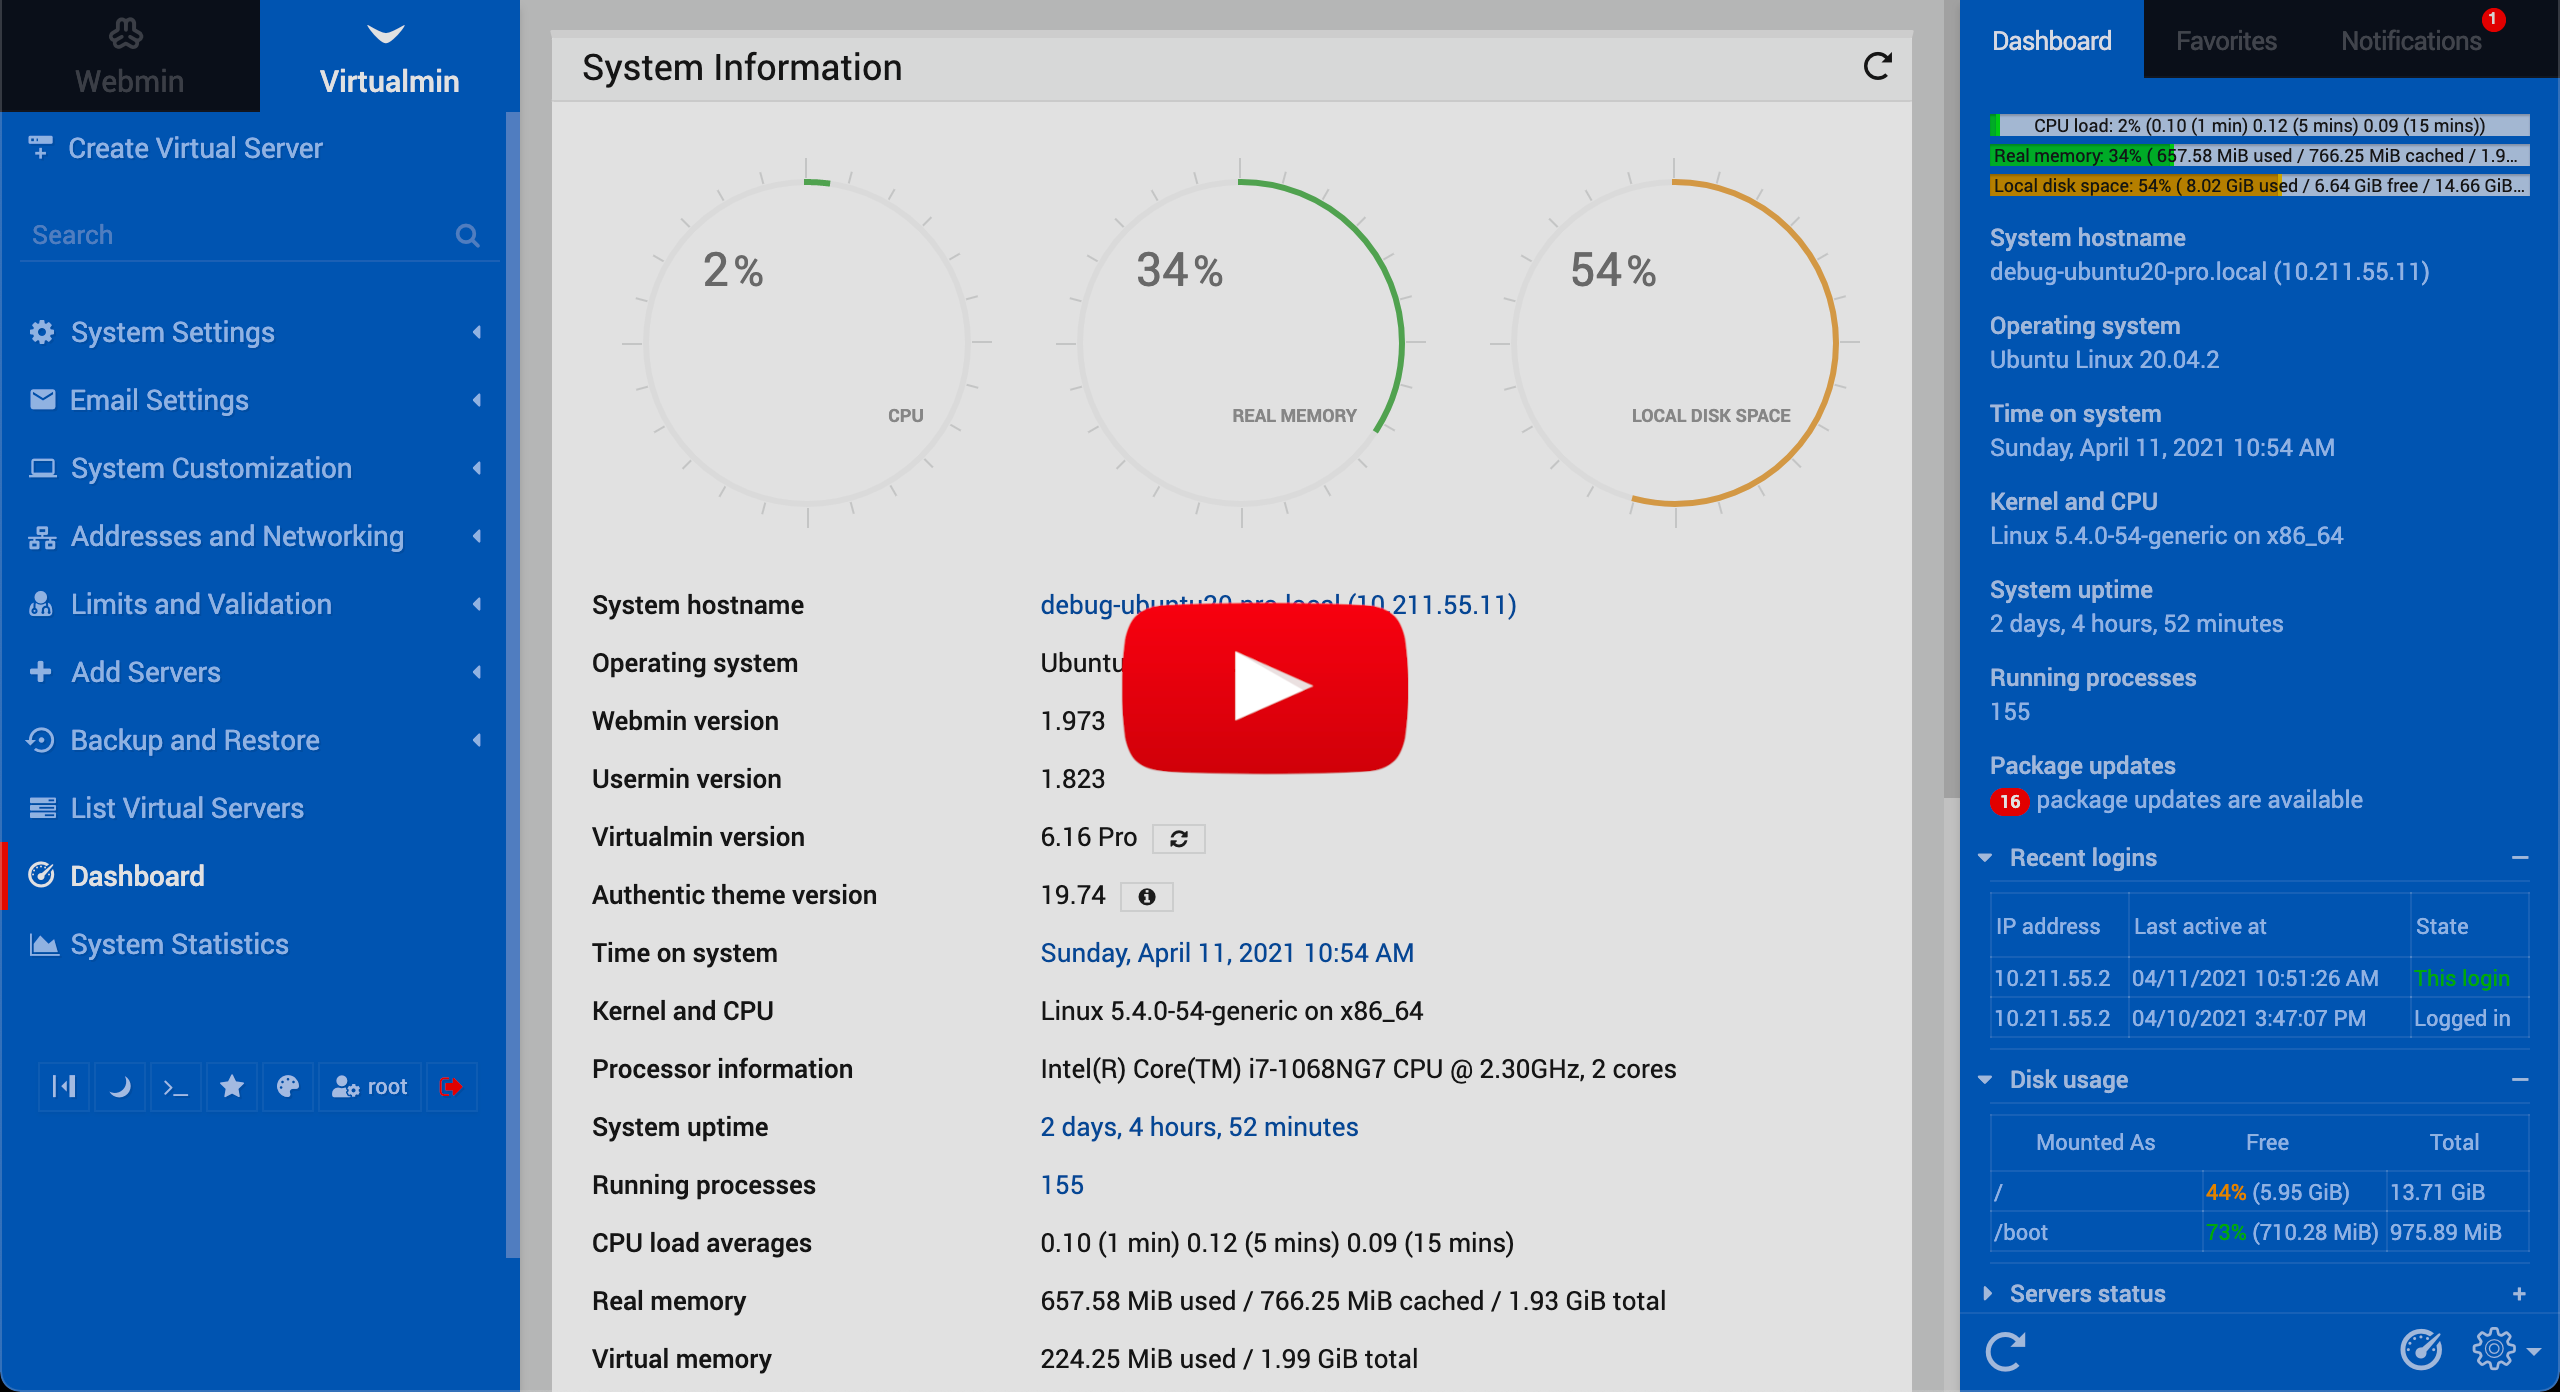The height and width of the screenshot is (1392, 2560).
Task: Open System uptime link in main panel
Action: coord(1199,1127)
